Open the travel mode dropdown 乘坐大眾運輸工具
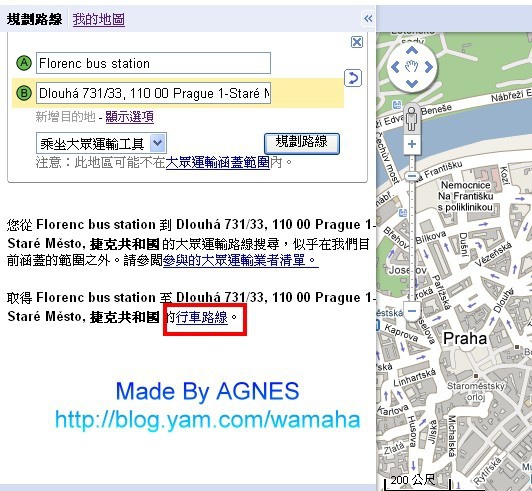This screenshot has width=532, height=491. [101, 143]
